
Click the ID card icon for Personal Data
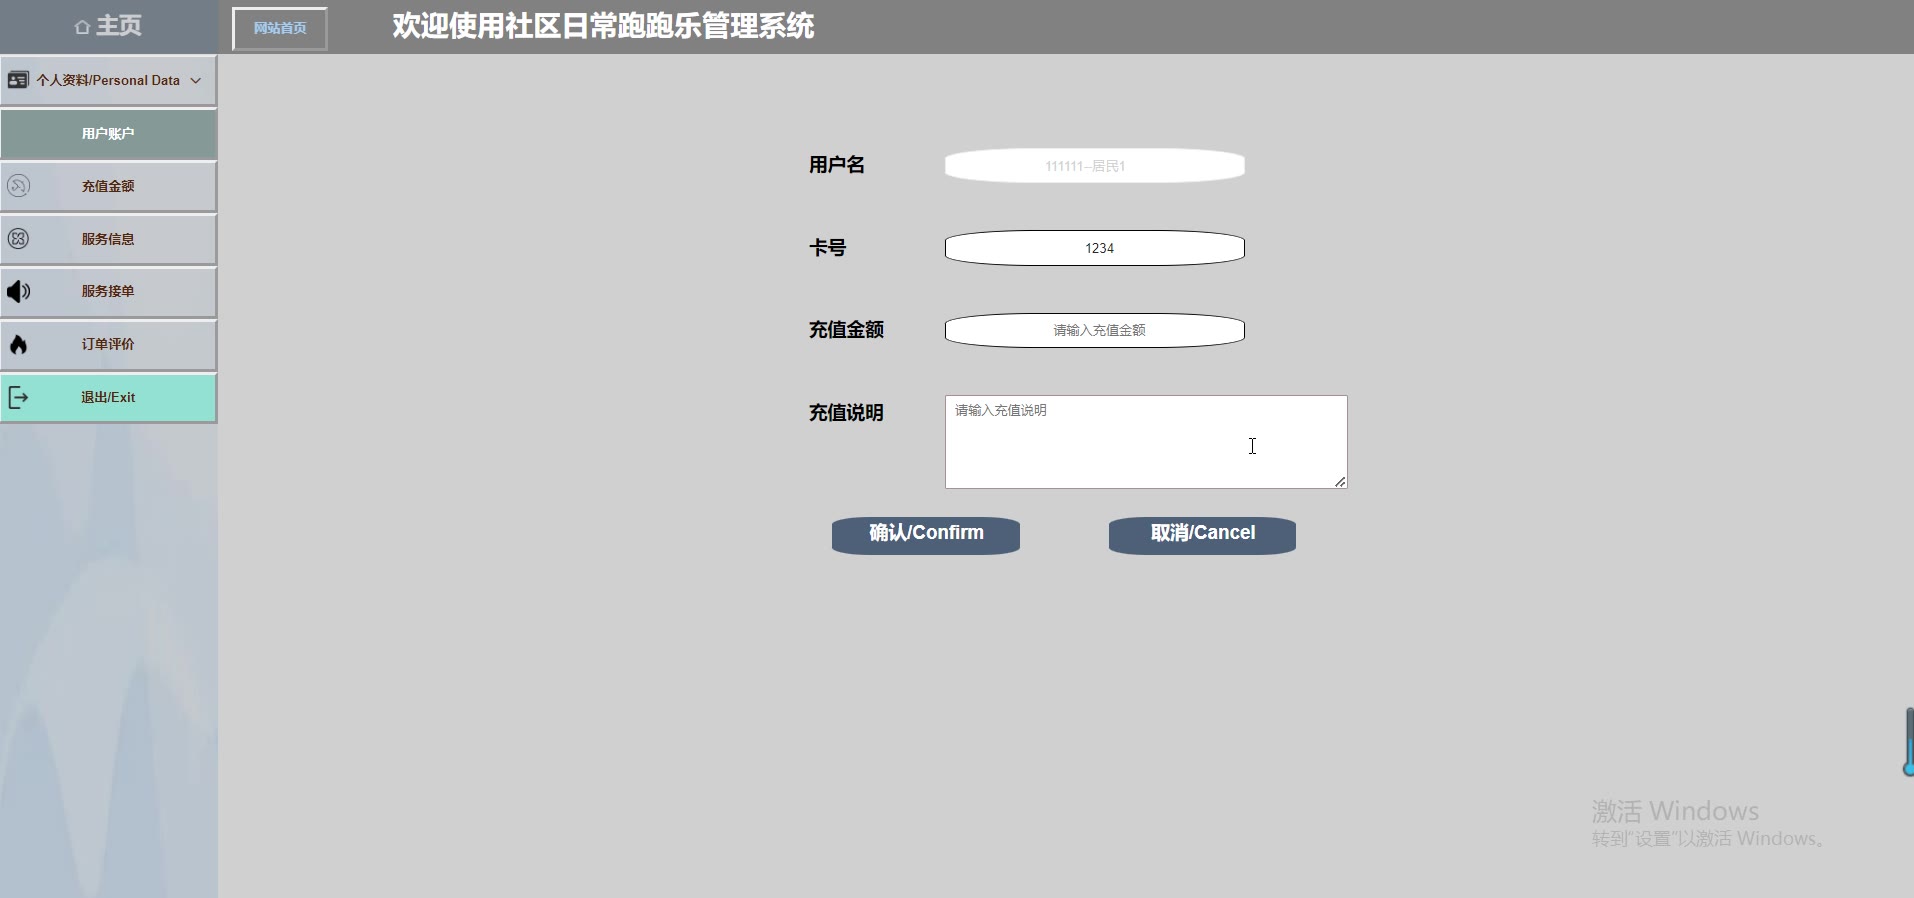tap(18, 80)
